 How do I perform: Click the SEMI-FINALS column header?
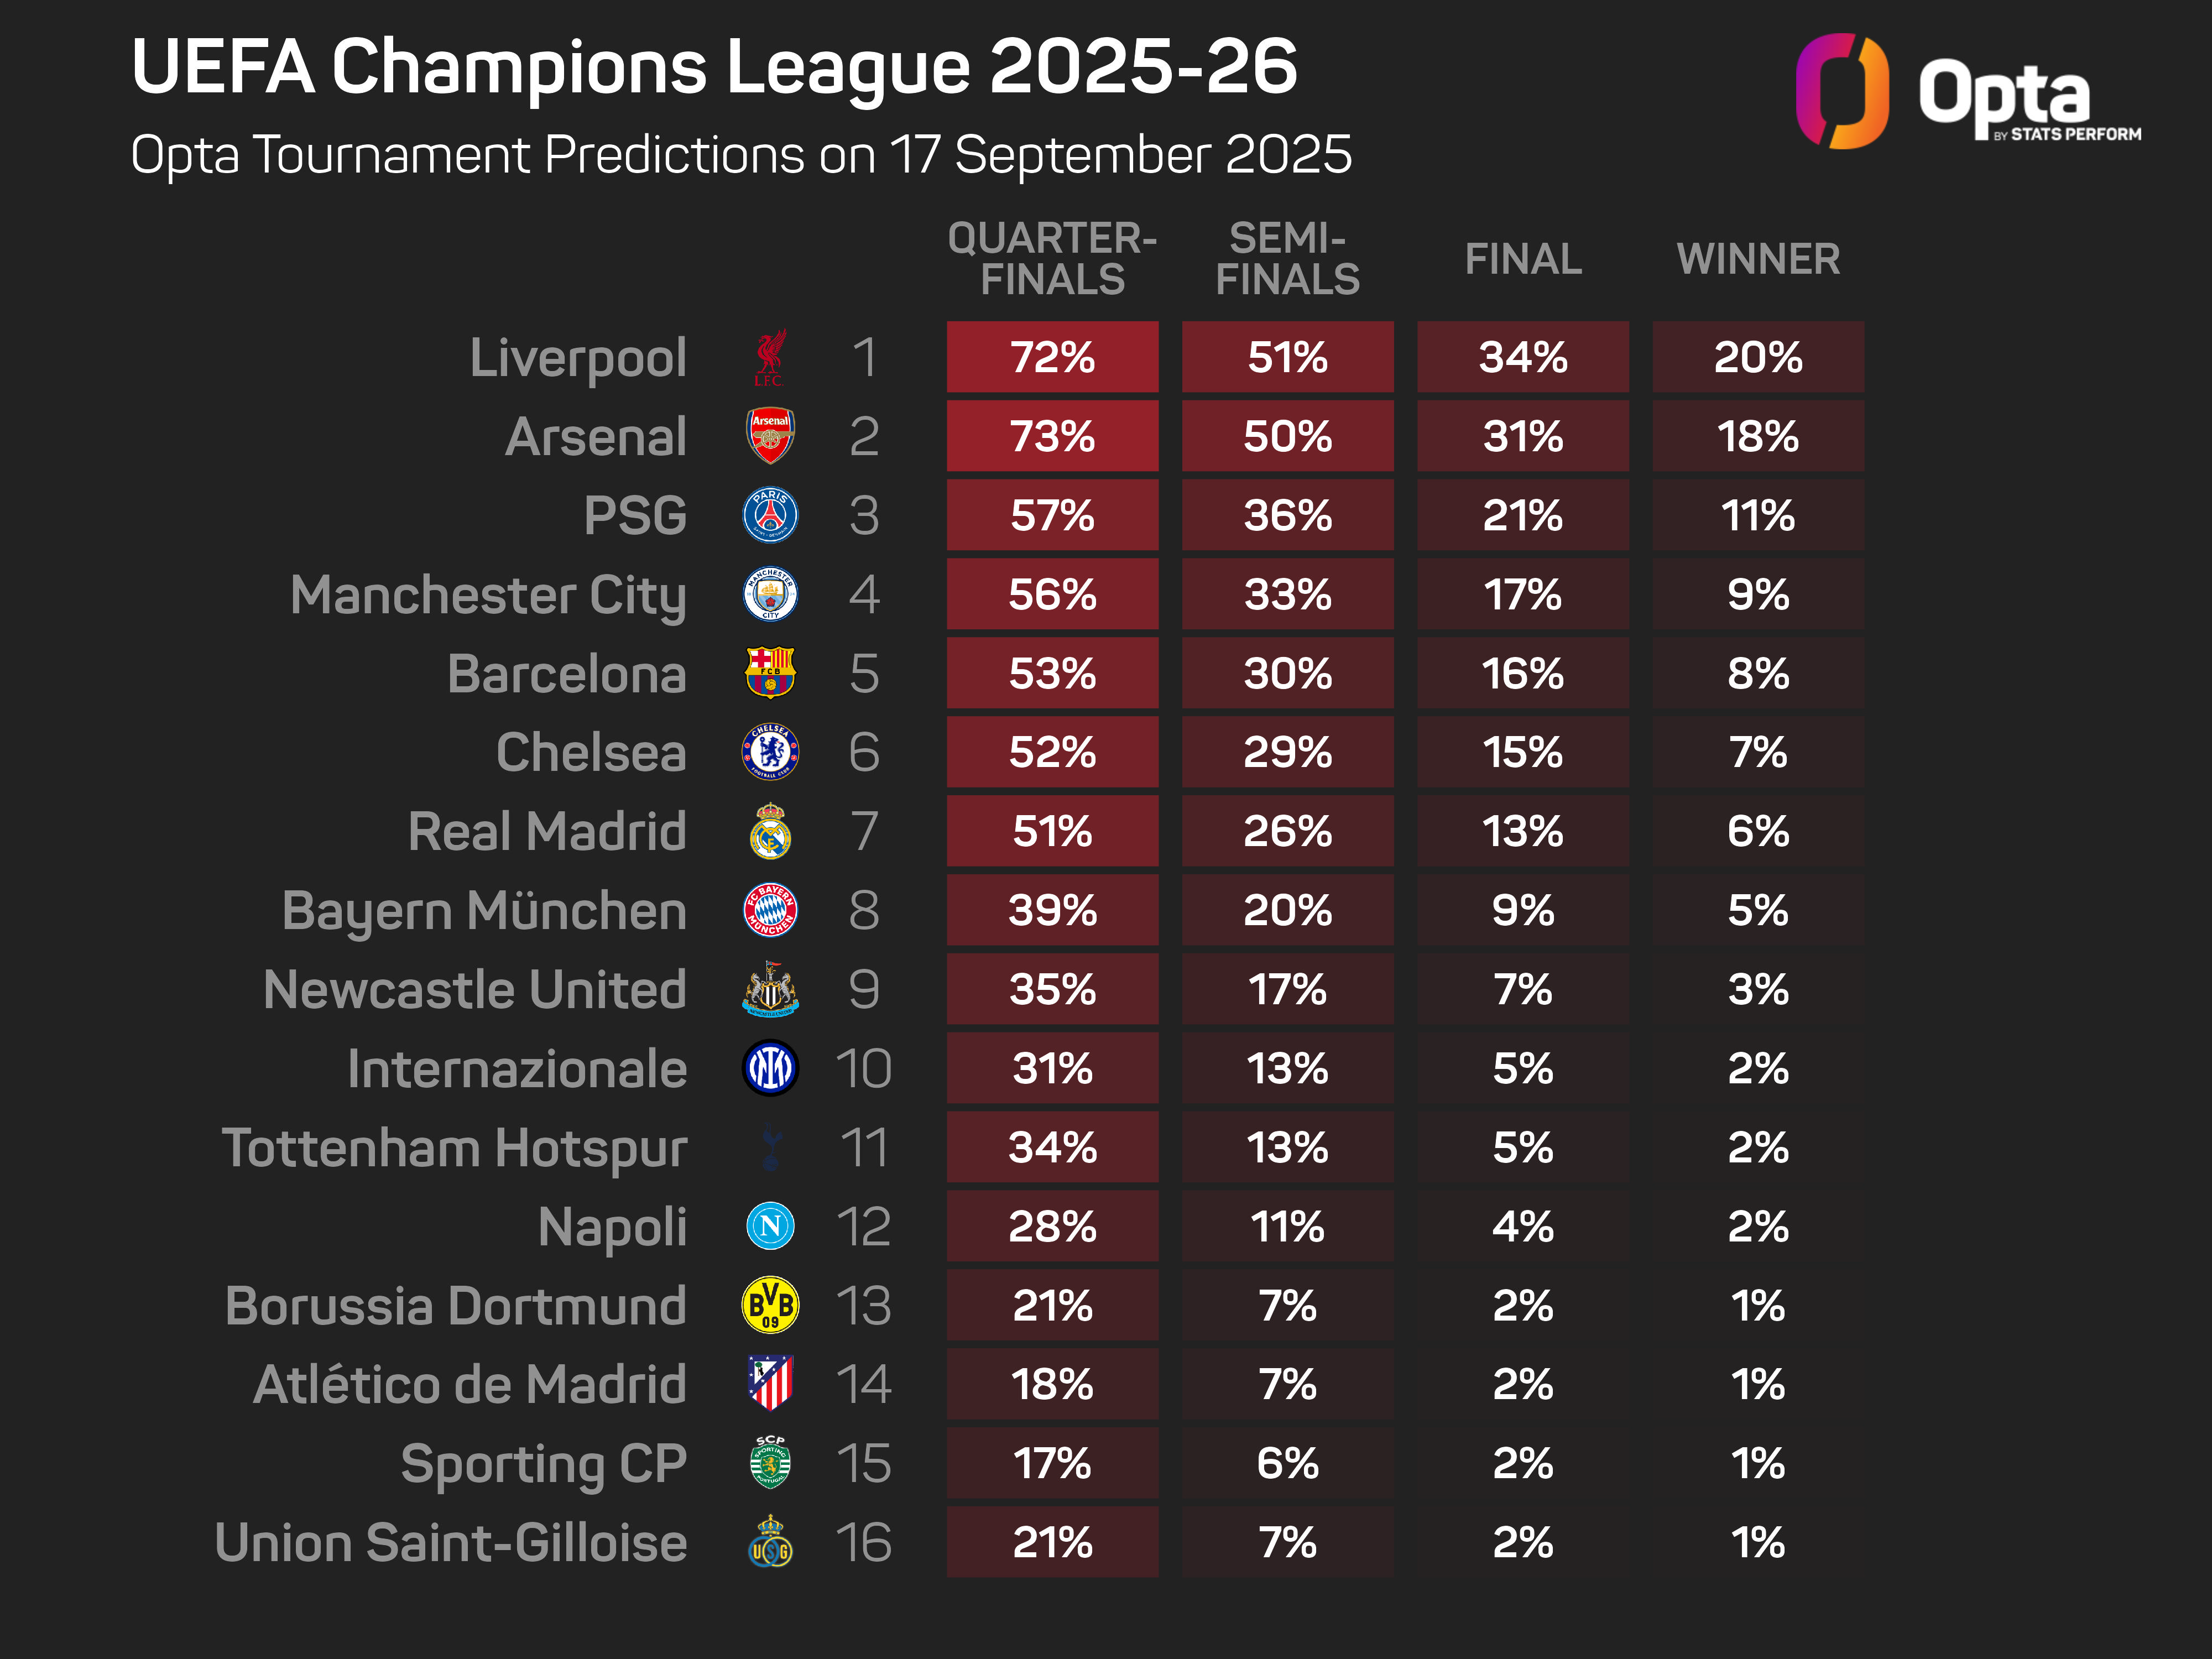pyautogui.click(x=1287, y=259)
